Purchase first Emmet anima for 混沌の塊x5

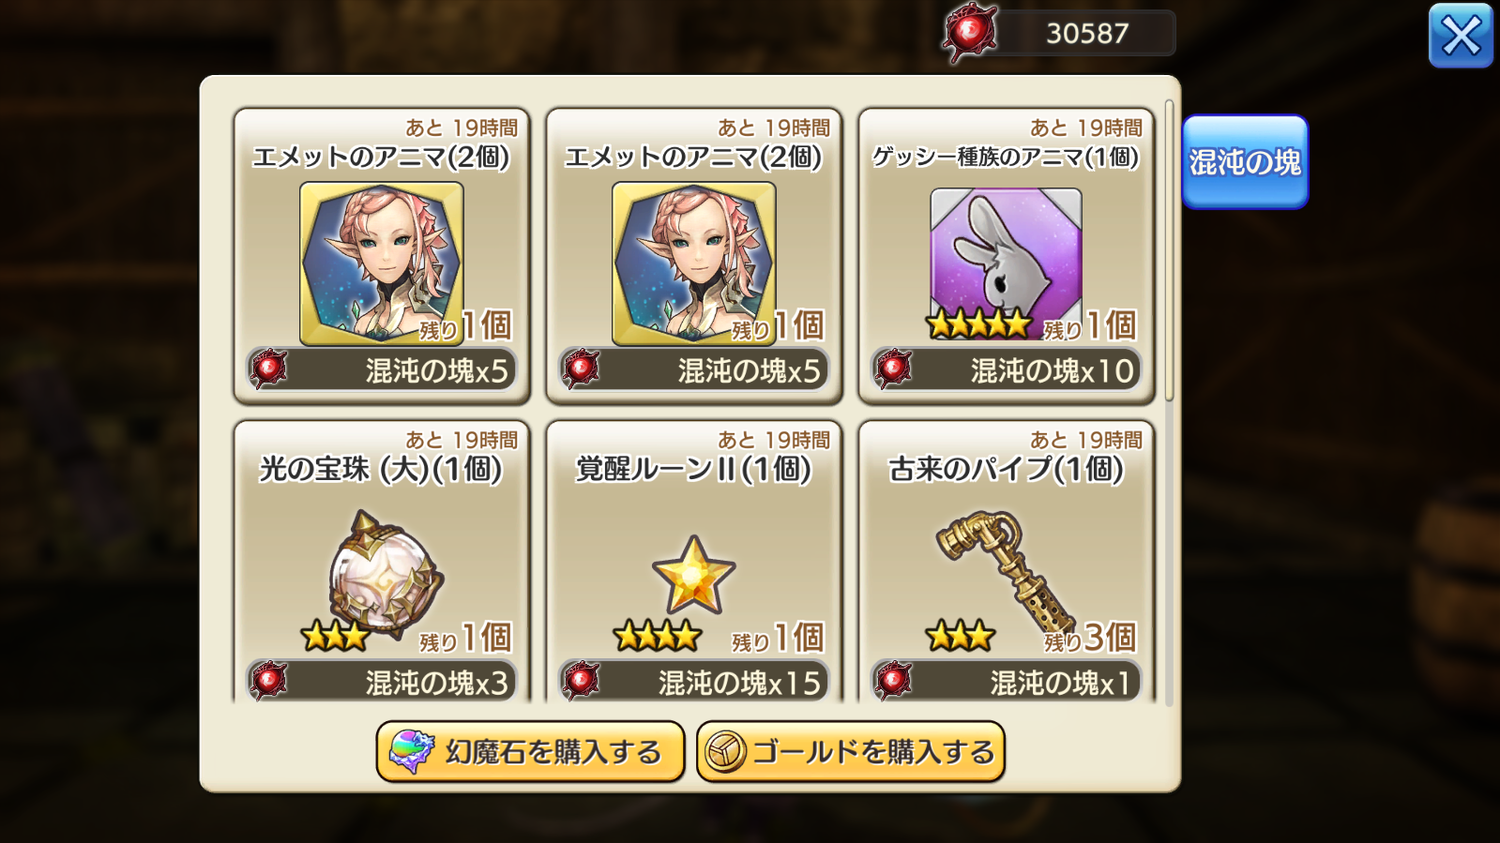381,370
